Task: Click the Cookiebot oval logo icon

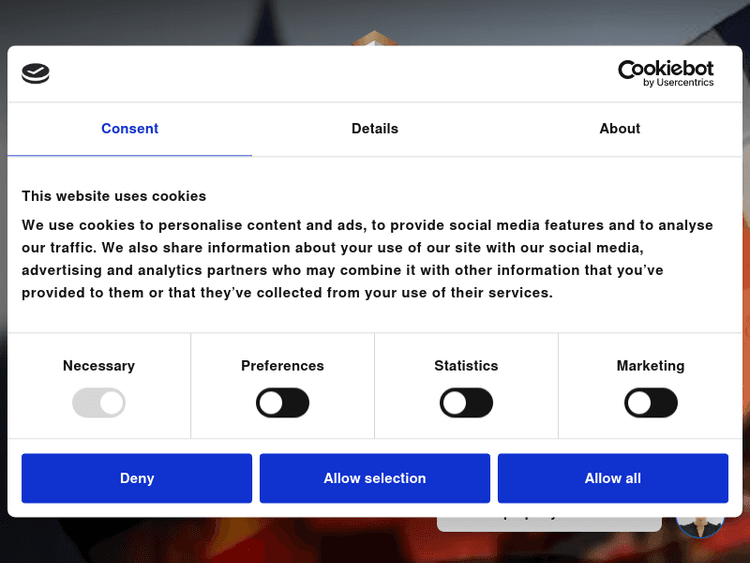Action: pyautogui.click(x=35, y=73)
